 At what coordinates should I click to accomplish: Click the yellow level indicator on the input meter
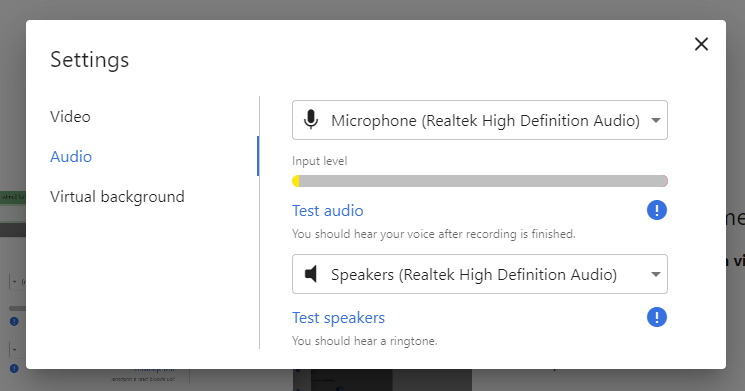point(296,181)
